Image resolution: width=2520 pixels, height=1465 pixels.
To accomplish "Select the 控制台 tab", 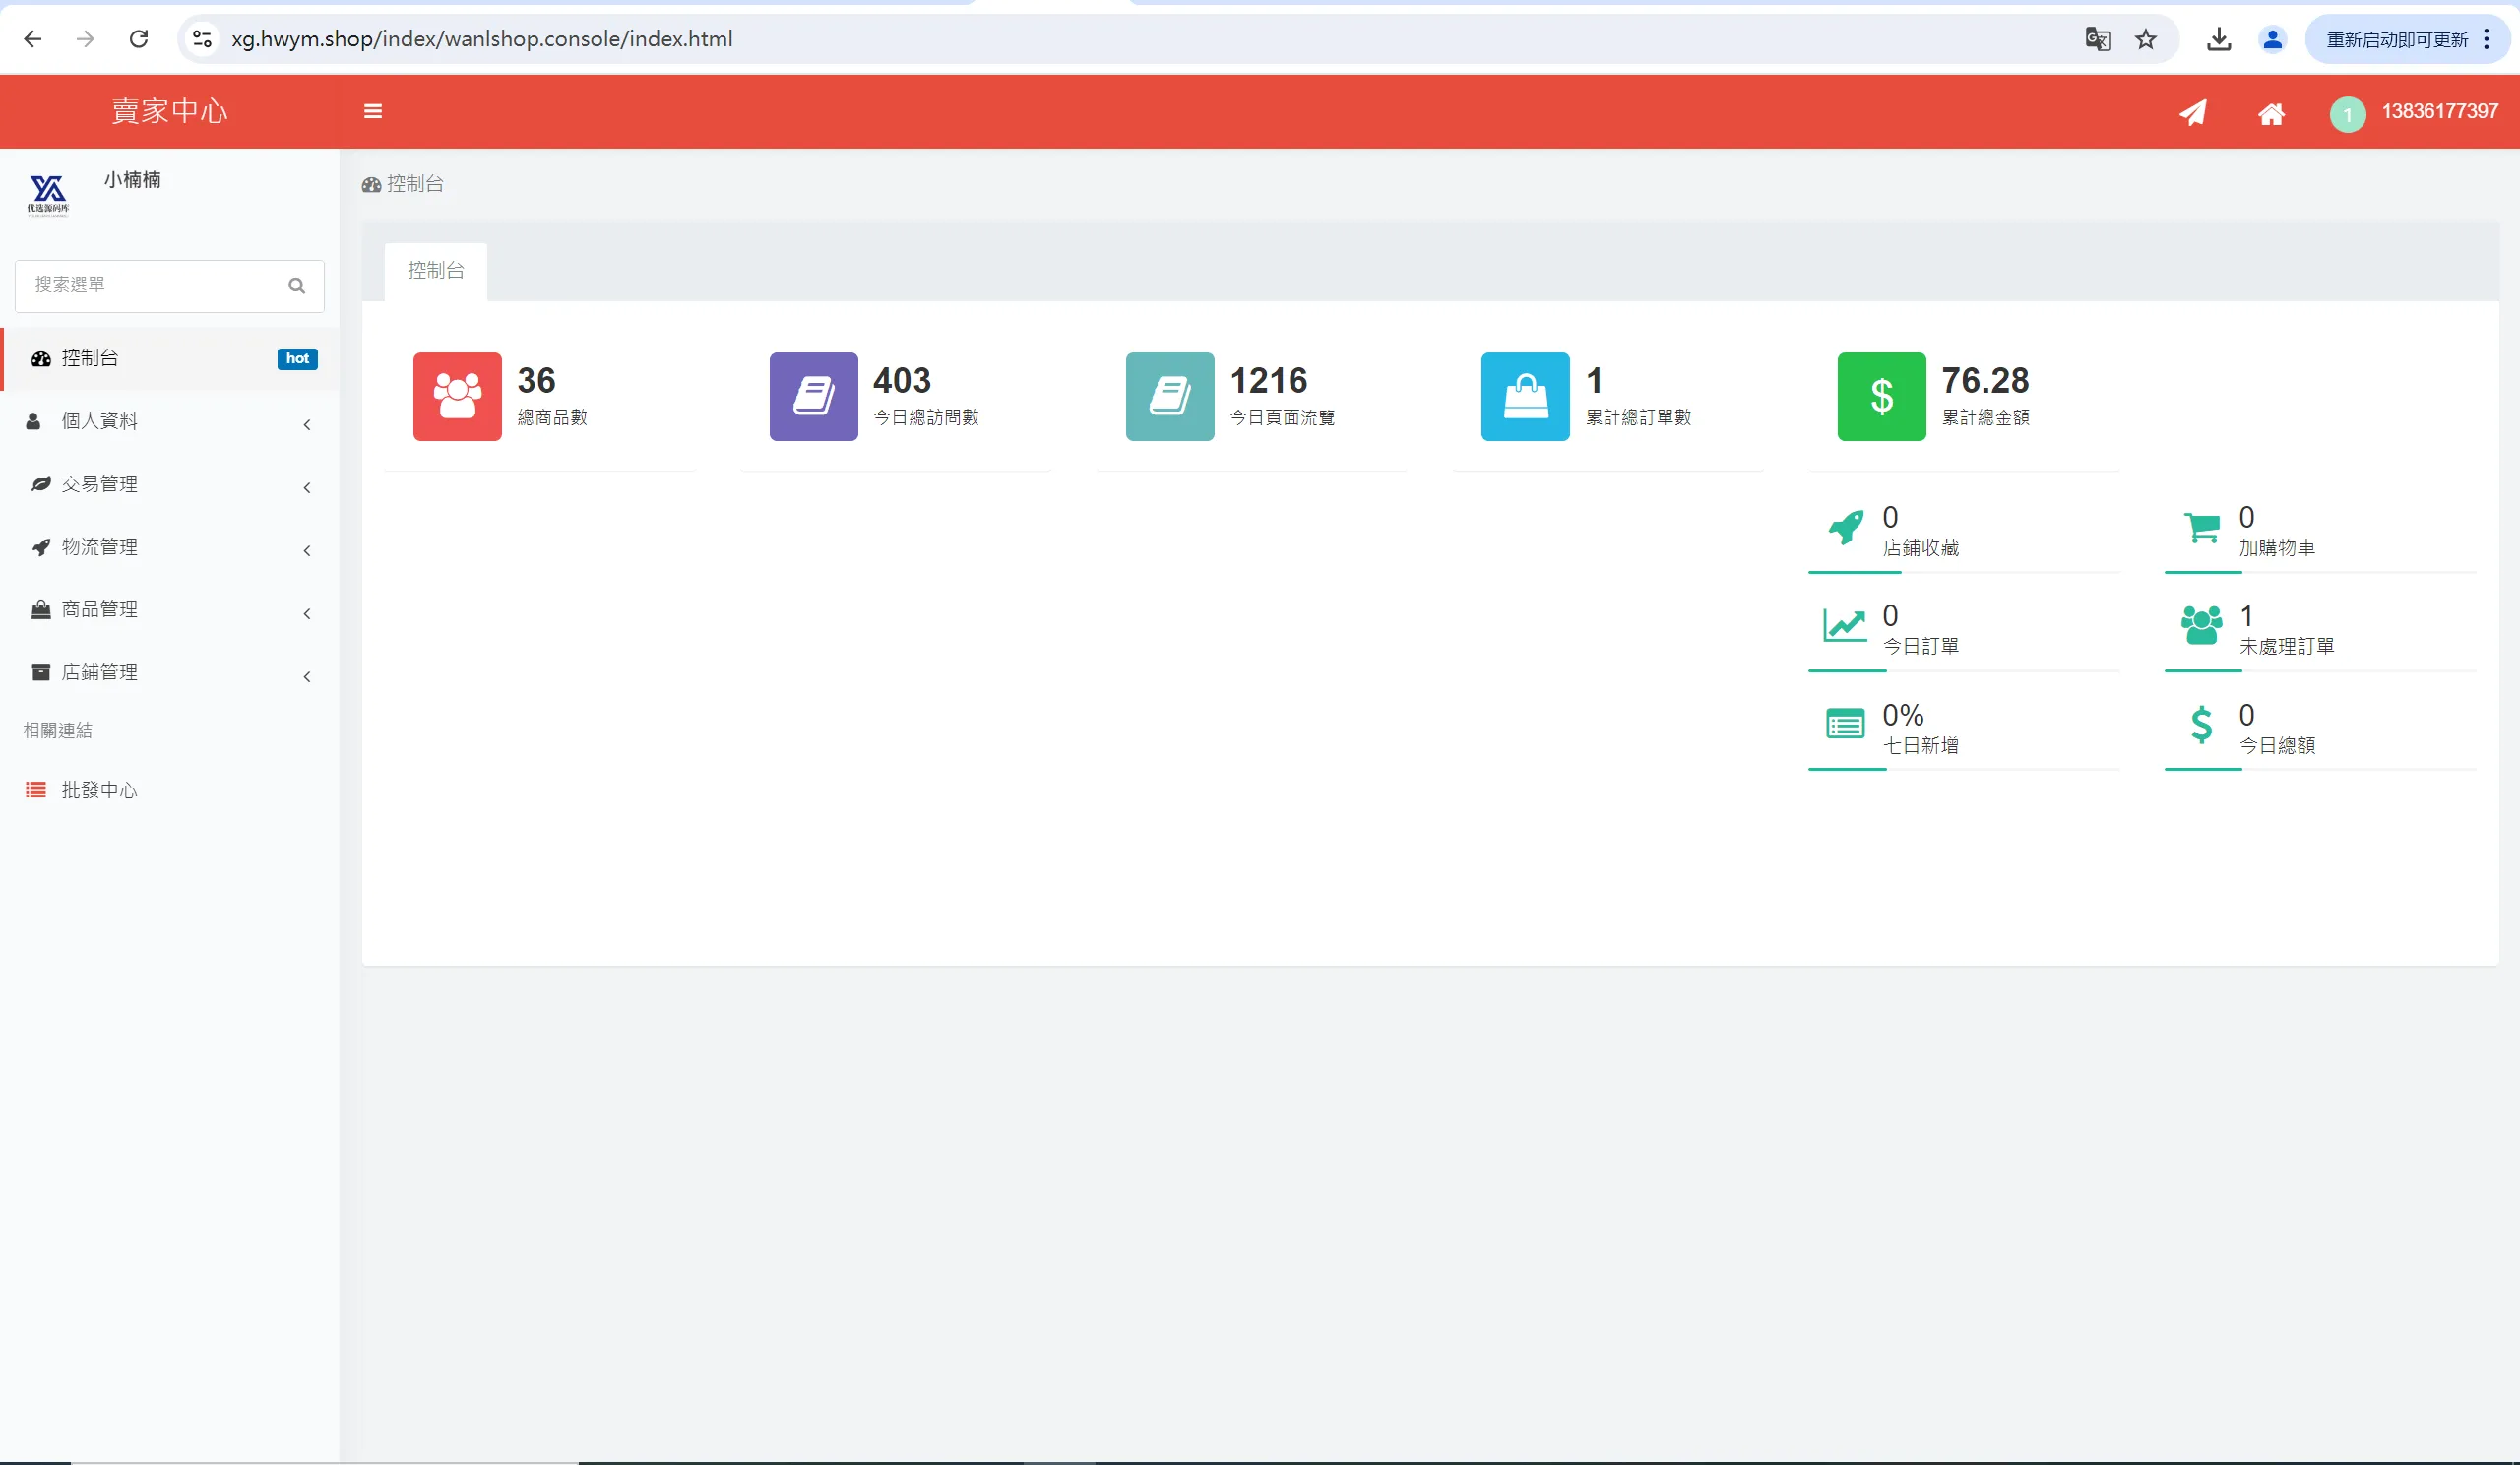I will pos(436,270).
